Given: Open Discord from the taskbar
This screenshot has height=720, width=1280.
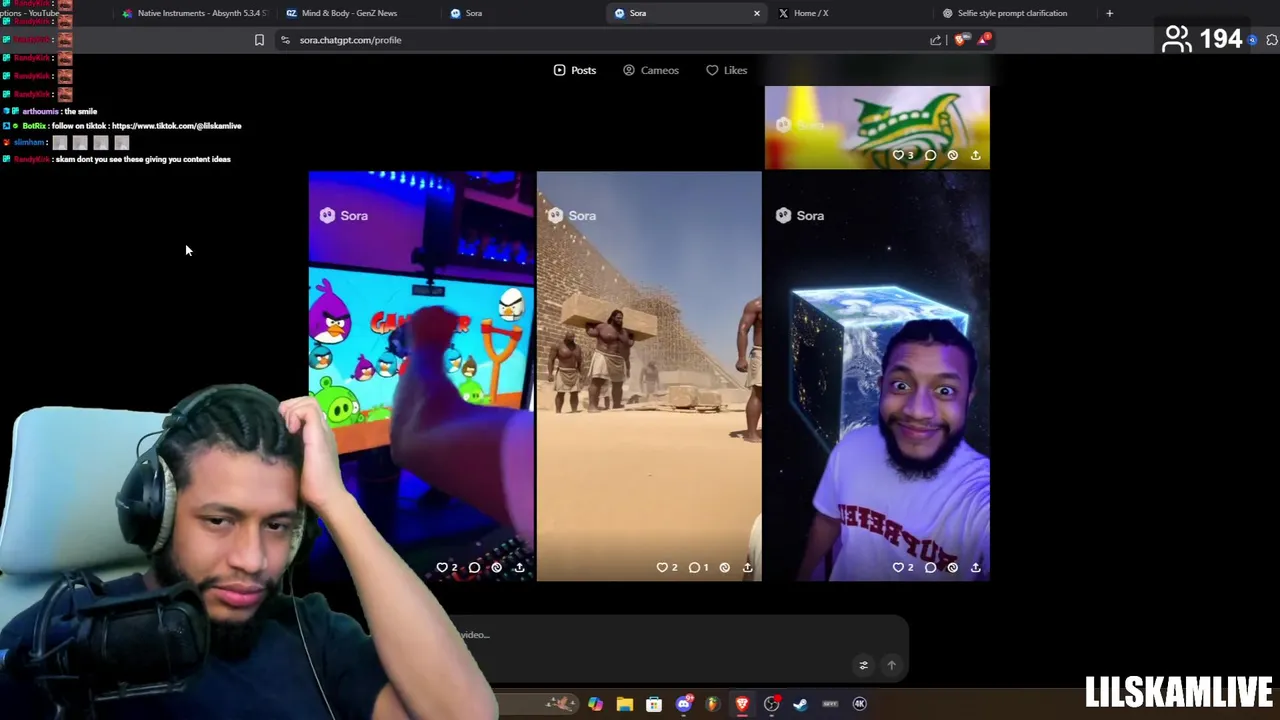Looking at the screenshot, I should [684, 704].
